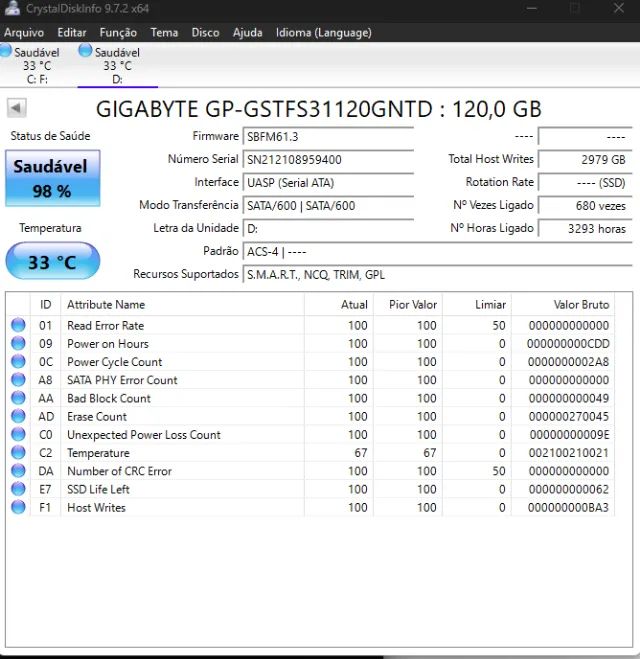This screenshot has height=659, width=640.
Task: Select the Number of CRC Error name
Action: point(119,471)
